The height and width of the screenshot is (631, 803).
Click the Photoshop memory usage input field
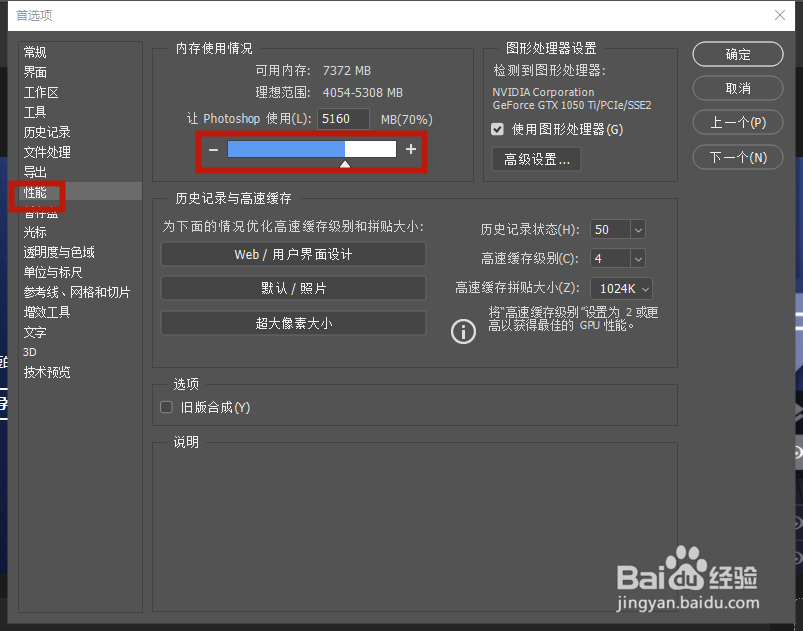[x=343, y=119]
